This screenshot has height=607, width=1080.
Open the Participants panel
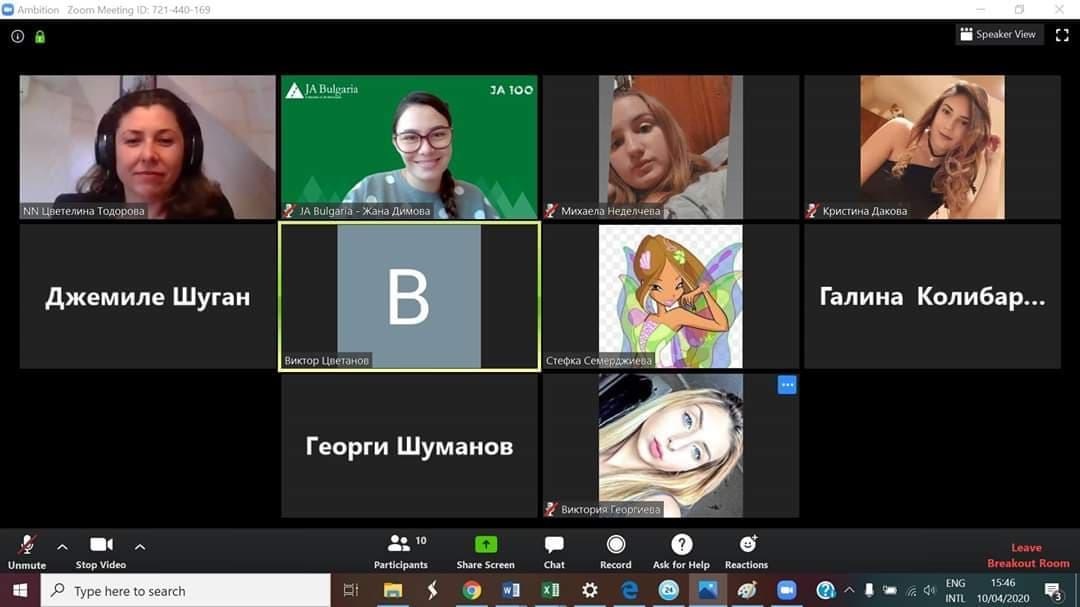(x=400, y=550)
